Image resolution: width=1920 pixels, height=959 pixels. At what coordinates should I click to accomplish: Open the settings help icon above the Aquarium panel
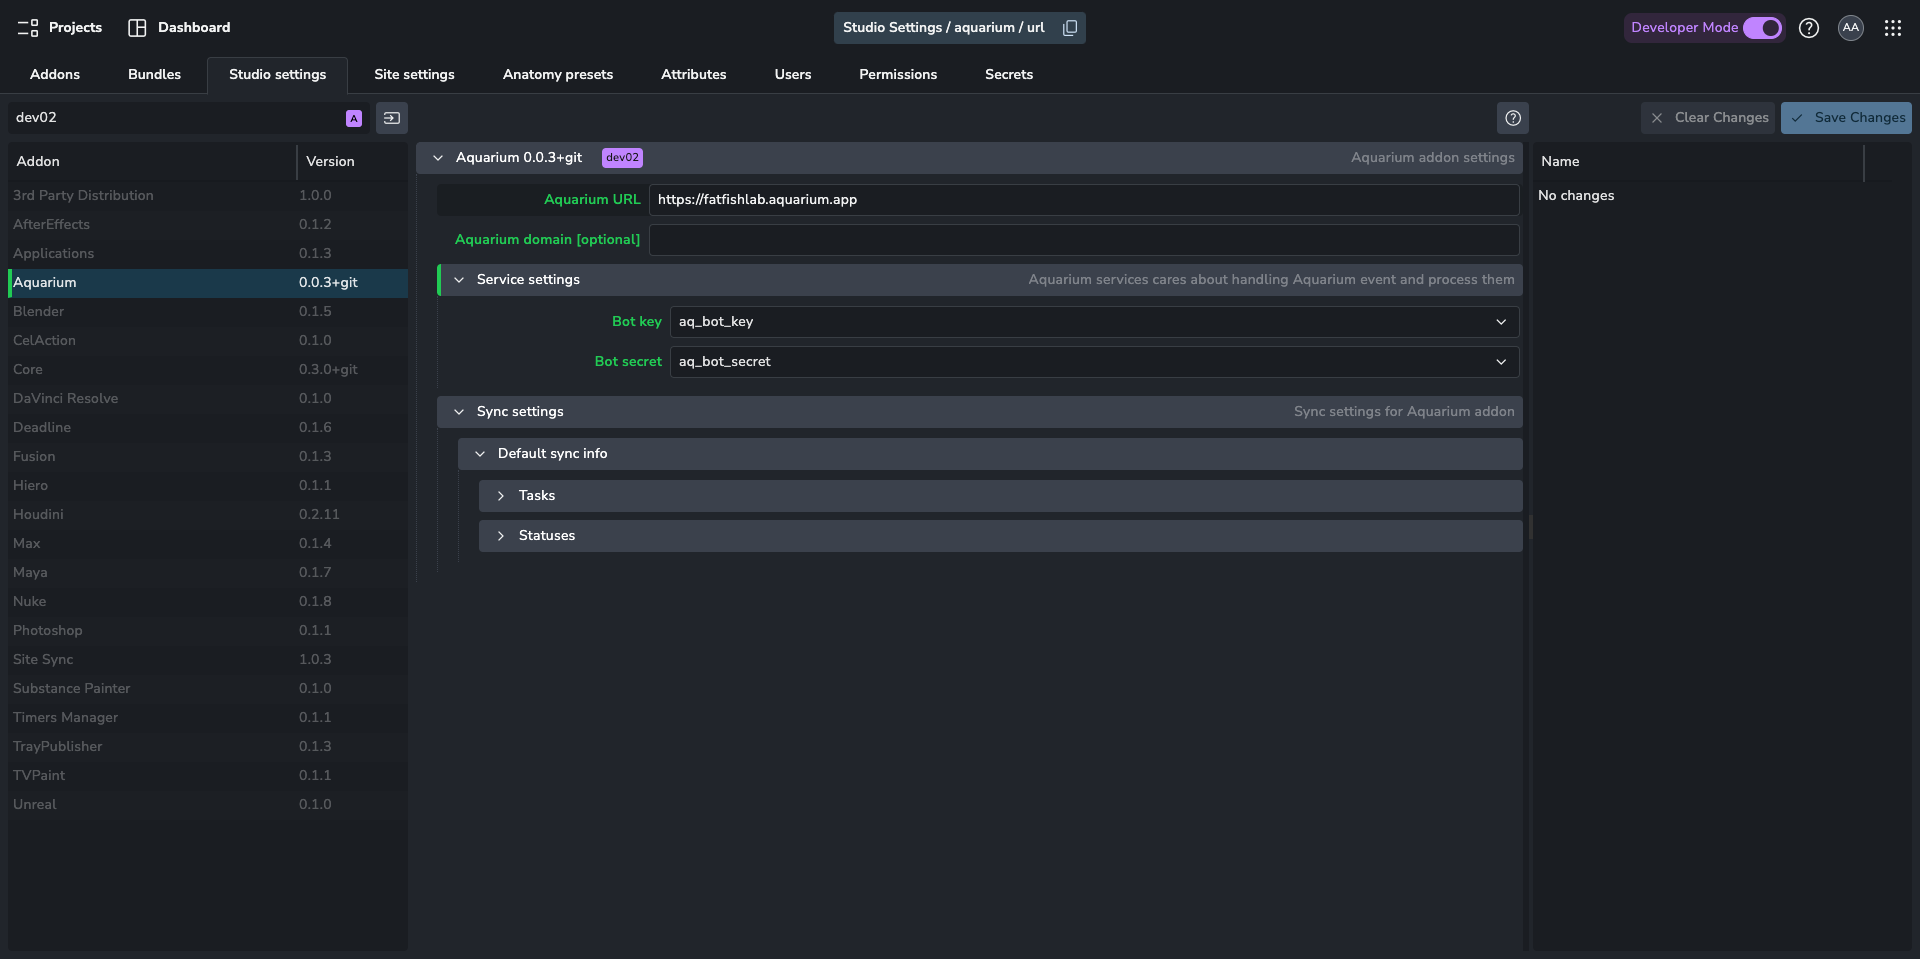coord(1513,118)
